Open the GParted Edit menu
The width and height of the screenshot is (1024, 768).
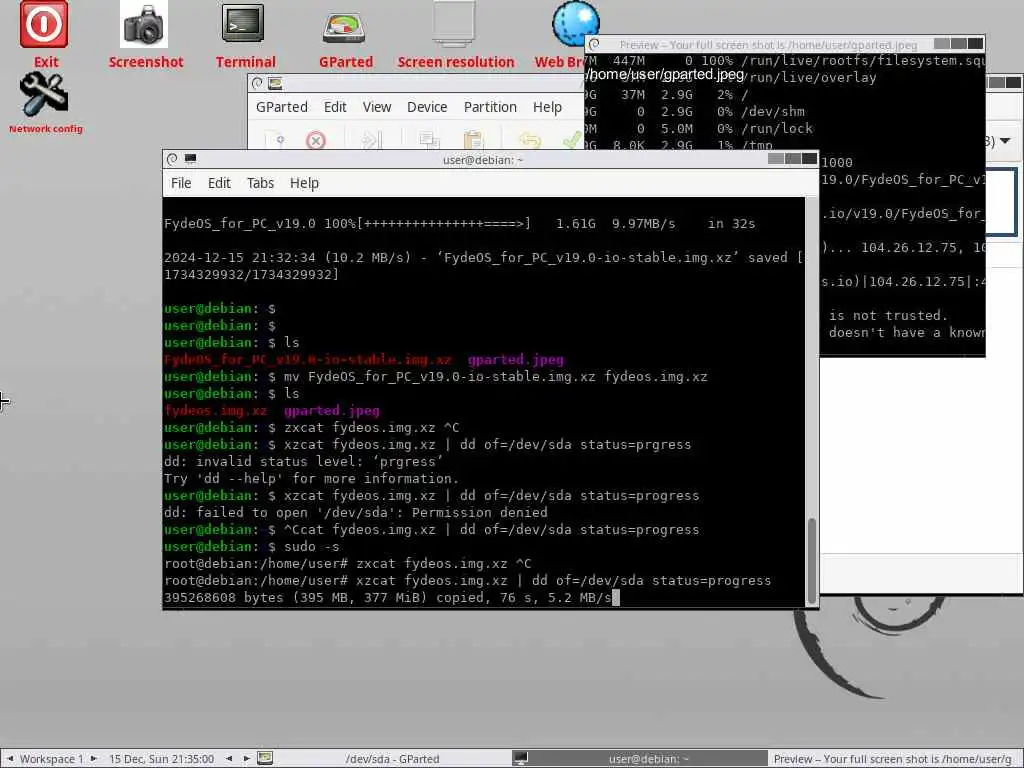[x=335, y=106]
